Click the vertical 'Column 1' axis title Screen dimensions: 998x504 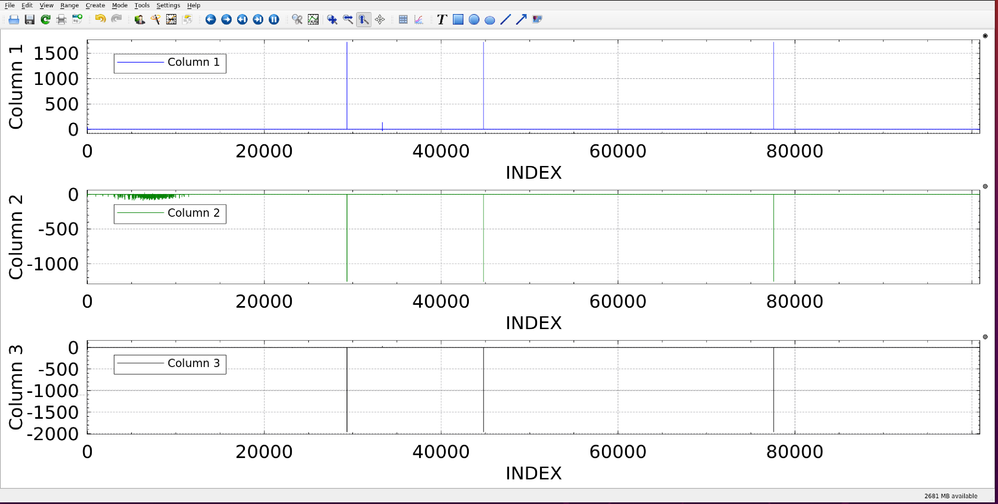(16, 85)
